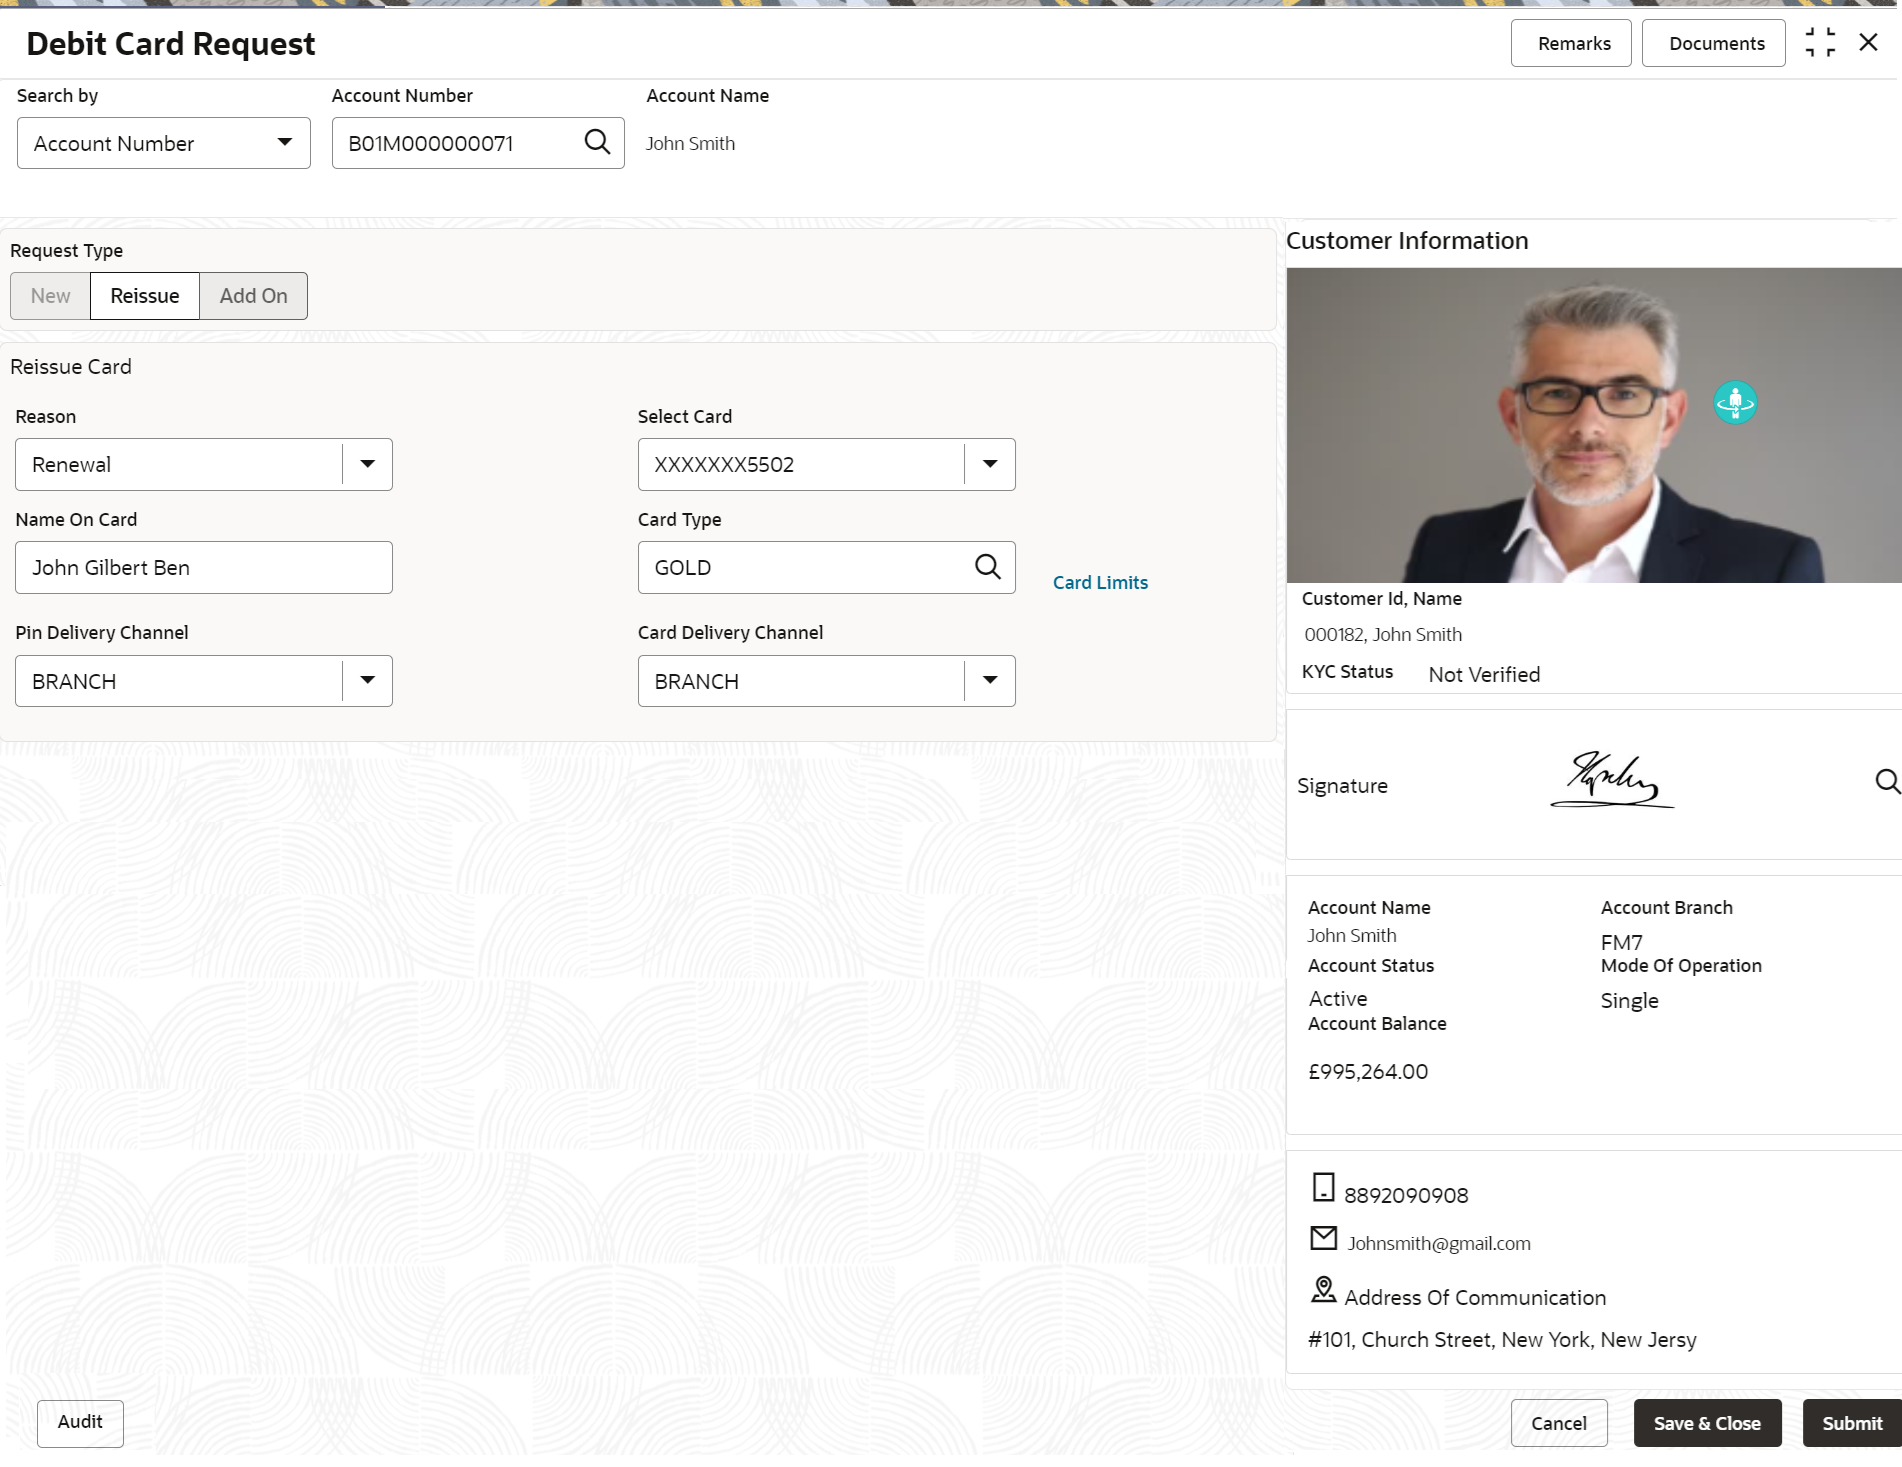The height and width of the screenshot is (1467, 1902).
Task: Click the address location pin icon
Action: pos(1323,1290)
